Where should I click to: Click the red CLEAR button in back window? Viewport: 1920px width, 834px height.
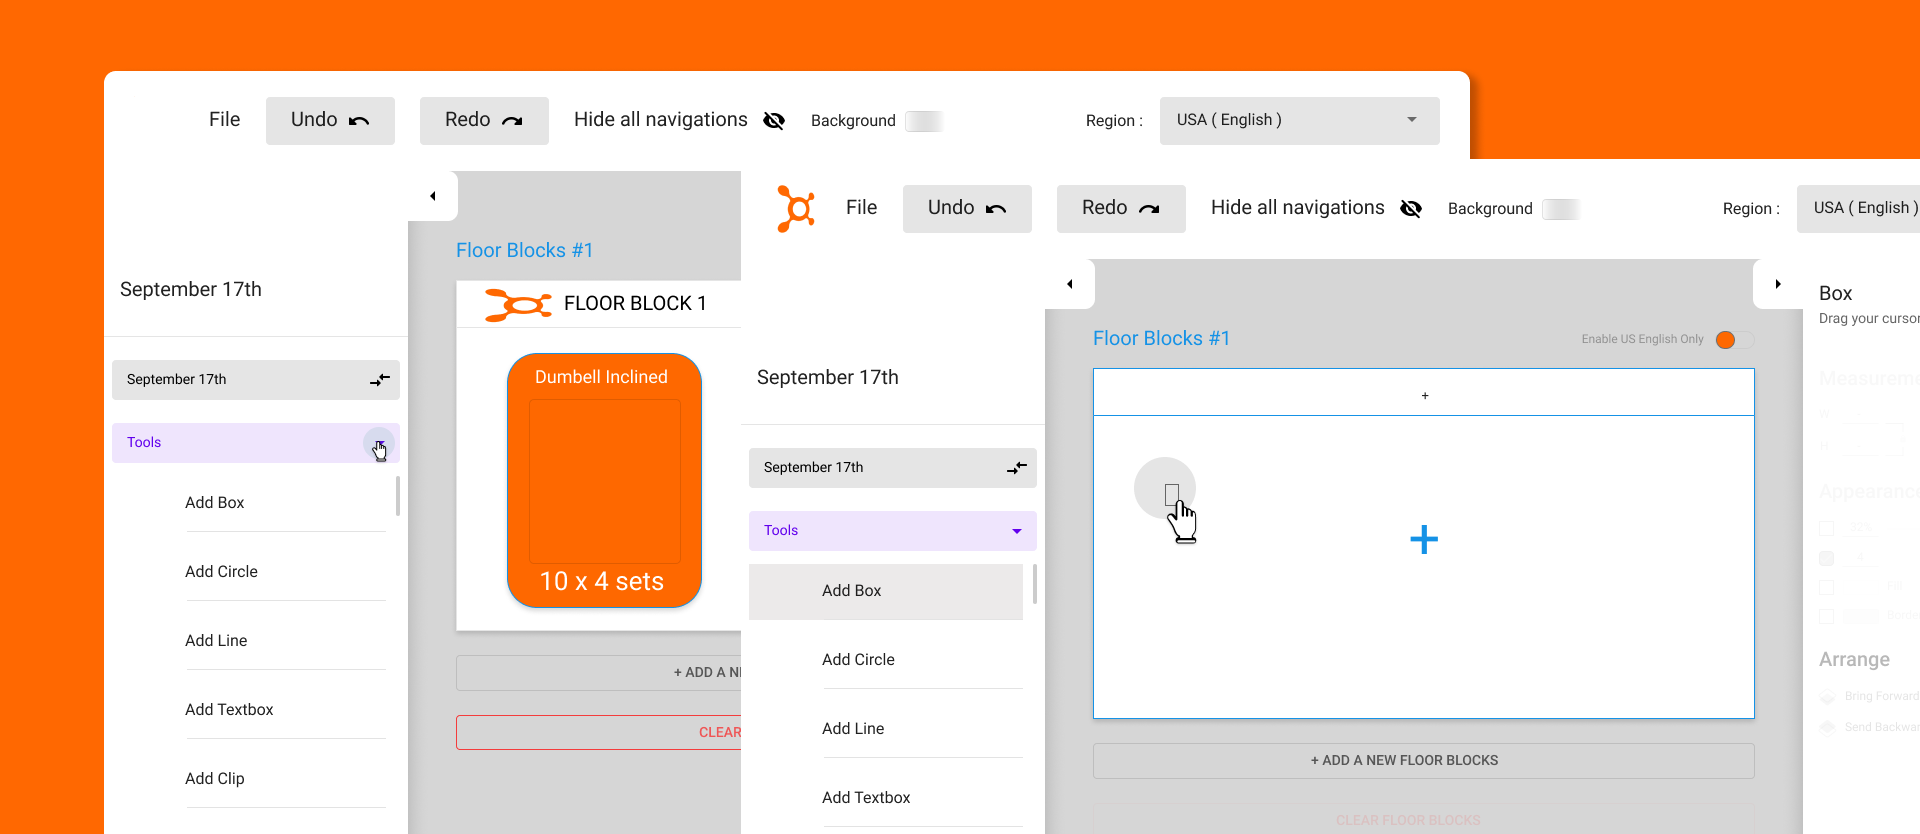click(598, 733)
